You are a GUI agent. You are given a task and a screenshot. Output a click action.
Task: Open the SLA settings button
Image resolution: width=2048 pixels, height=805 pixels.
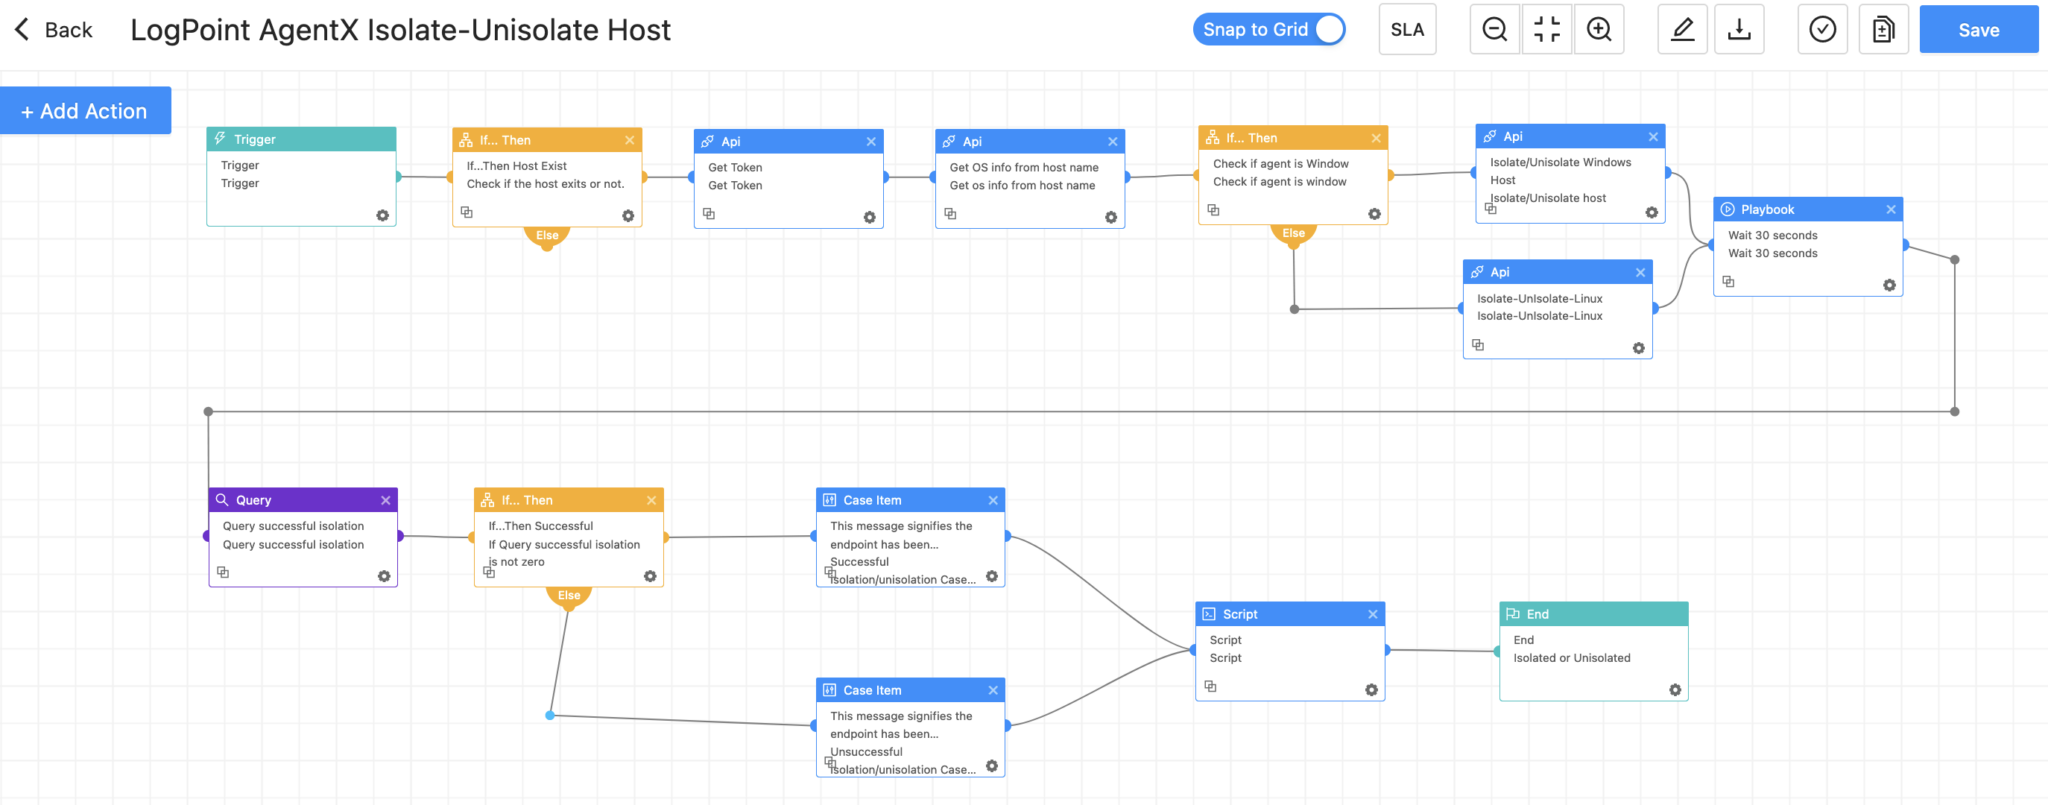pos(1407,30)
